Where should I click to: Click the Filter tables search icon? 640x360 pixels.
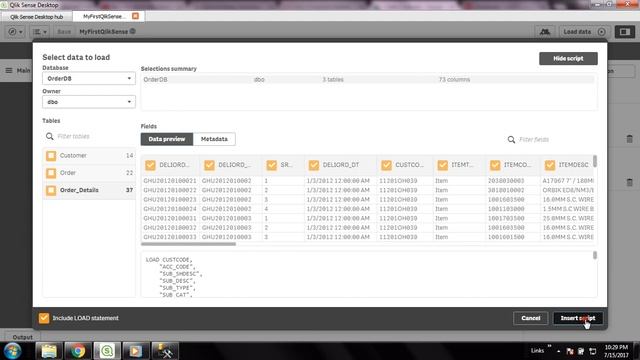(49, 136)
